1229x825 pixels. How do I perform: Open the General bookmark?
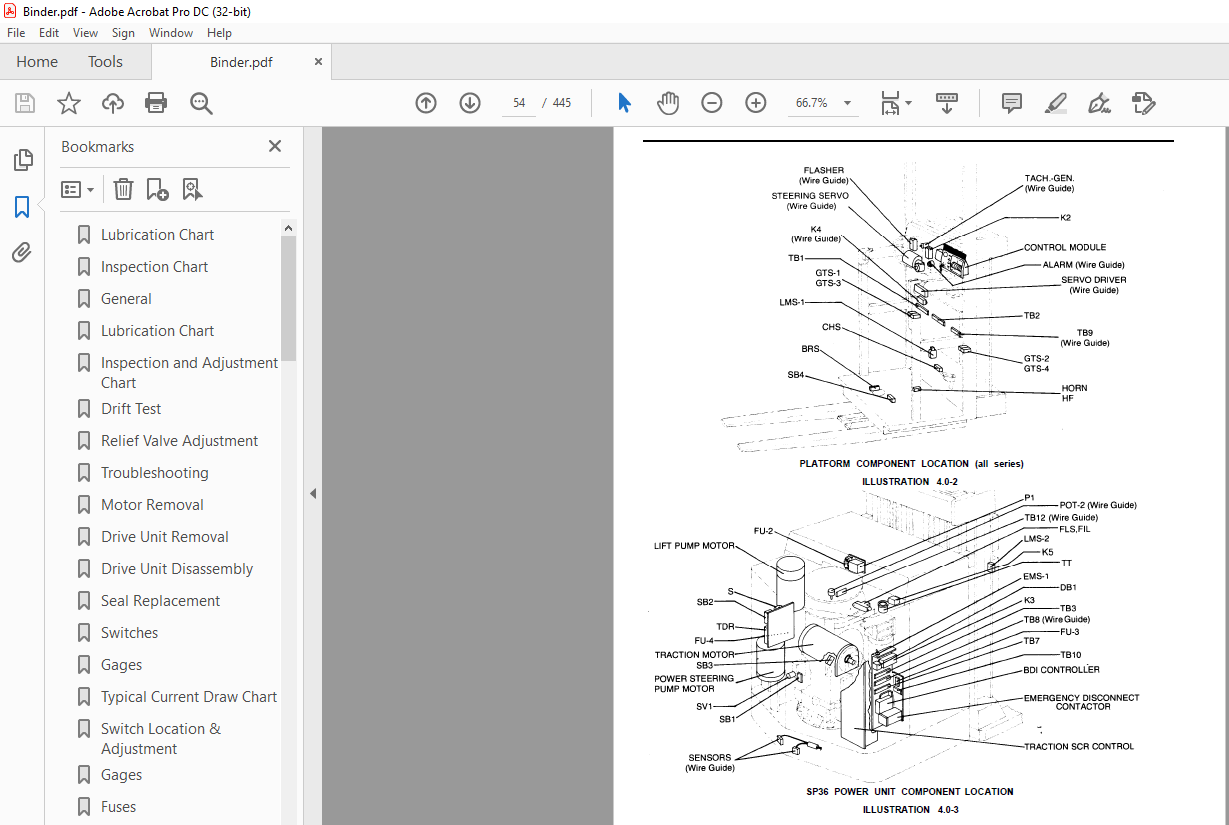click(126, 299)
